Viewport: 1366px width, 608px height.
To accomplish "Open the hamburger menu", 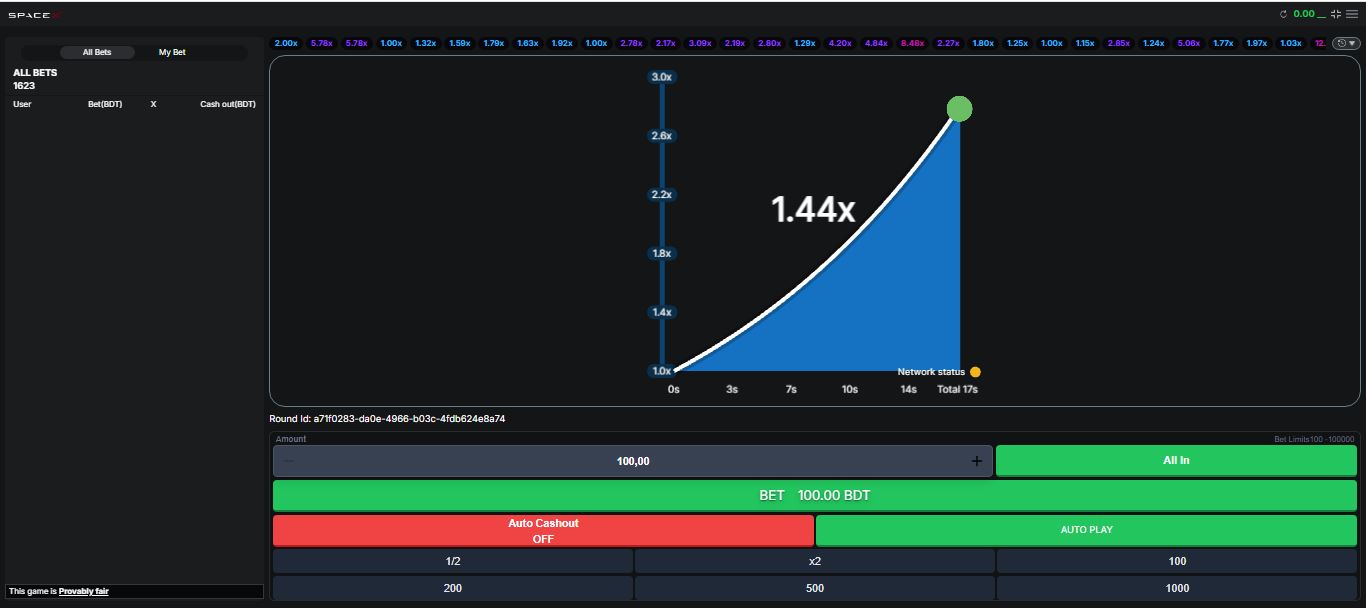I will click(x=1352, y=14).
